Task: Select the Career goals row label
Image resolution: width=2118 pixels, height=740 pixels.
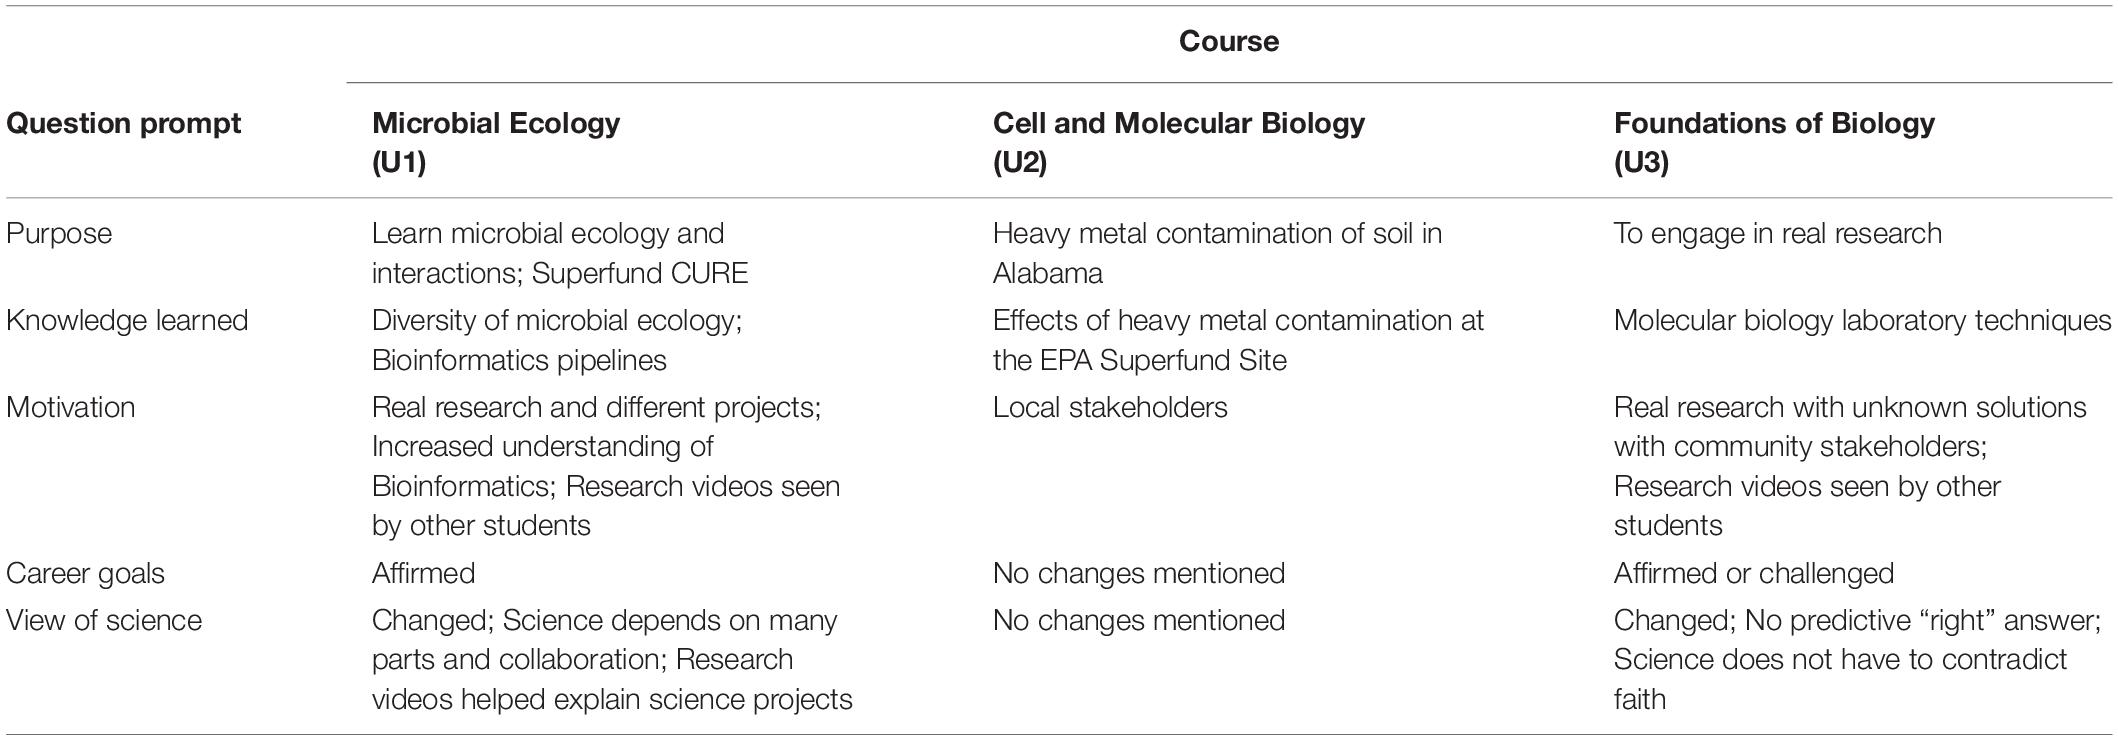Action: (85, 574)
